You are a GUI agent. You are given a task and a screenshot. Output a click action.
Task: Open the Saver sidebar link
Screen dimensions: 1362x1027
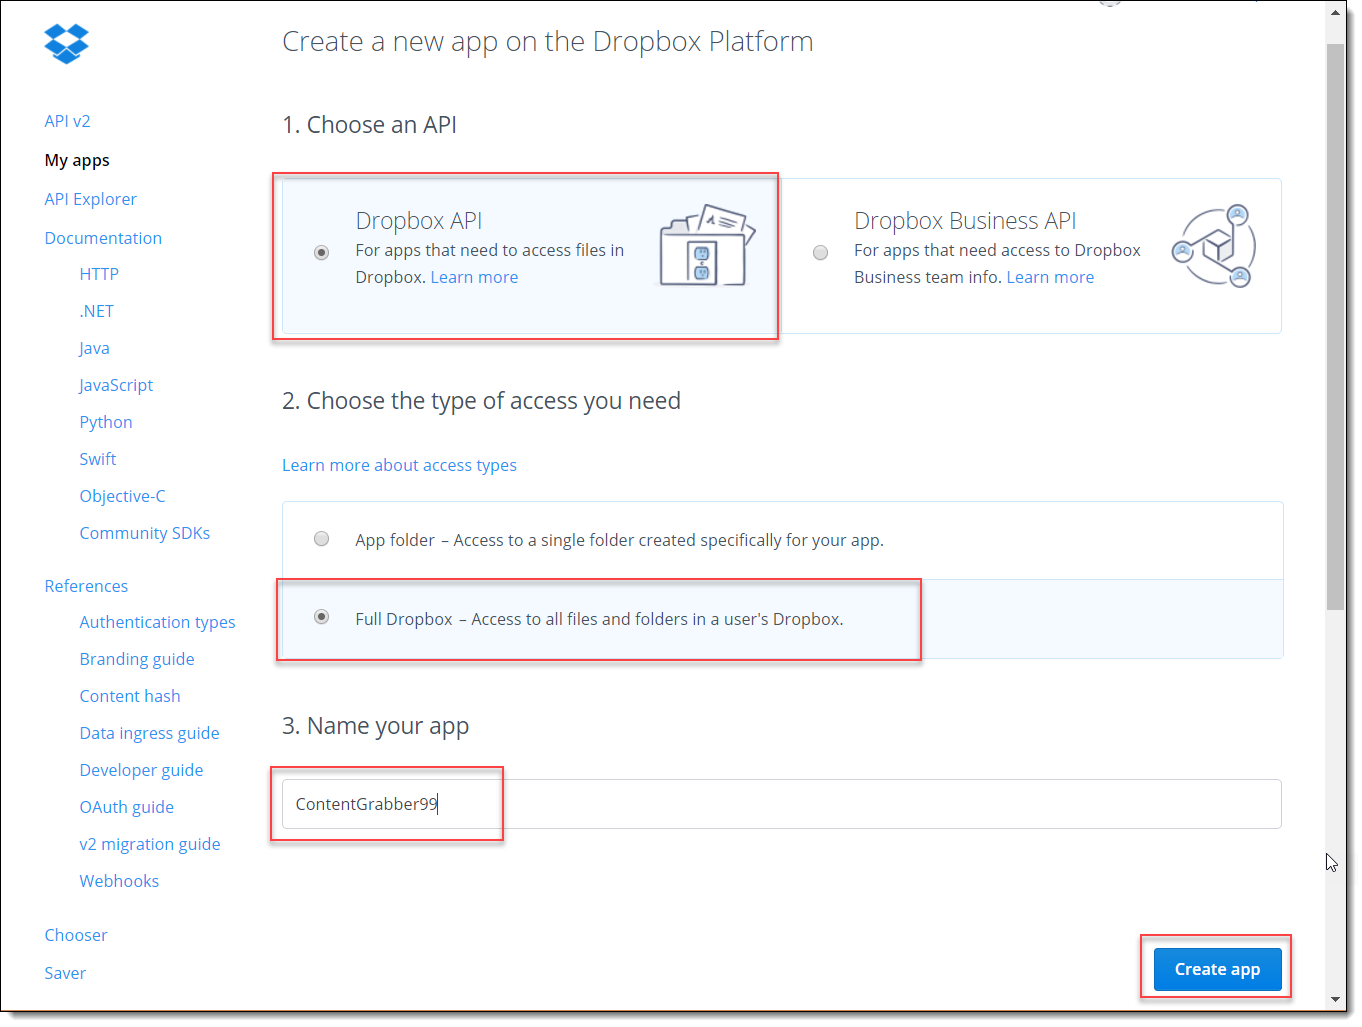65,973
